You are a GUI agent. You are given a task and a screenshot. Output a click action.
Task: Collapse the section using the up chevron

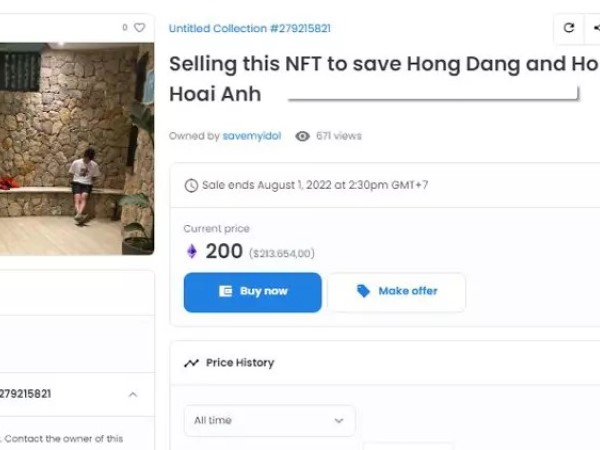(133, 394)
